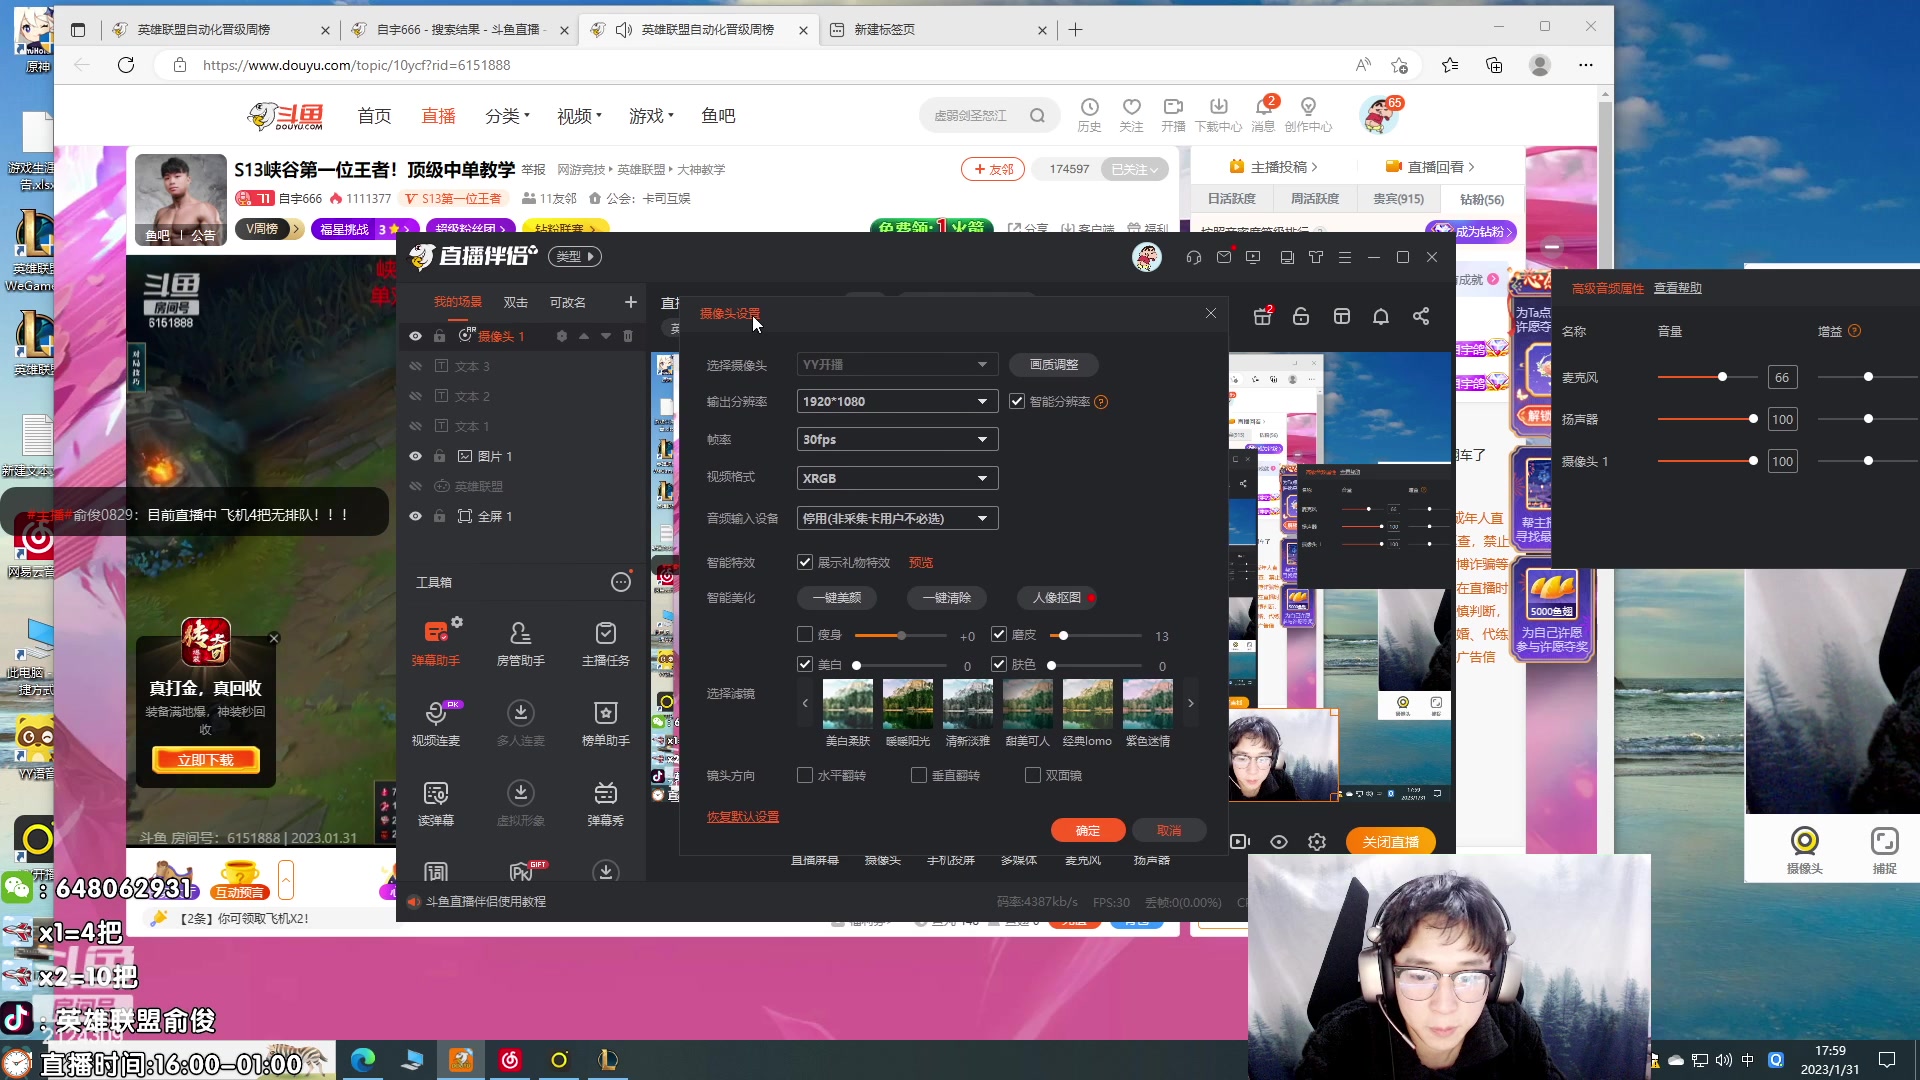Toggle the 展示礼物特效 checkbox
The image size is (1920, 1080).
[x=805, y=562]
